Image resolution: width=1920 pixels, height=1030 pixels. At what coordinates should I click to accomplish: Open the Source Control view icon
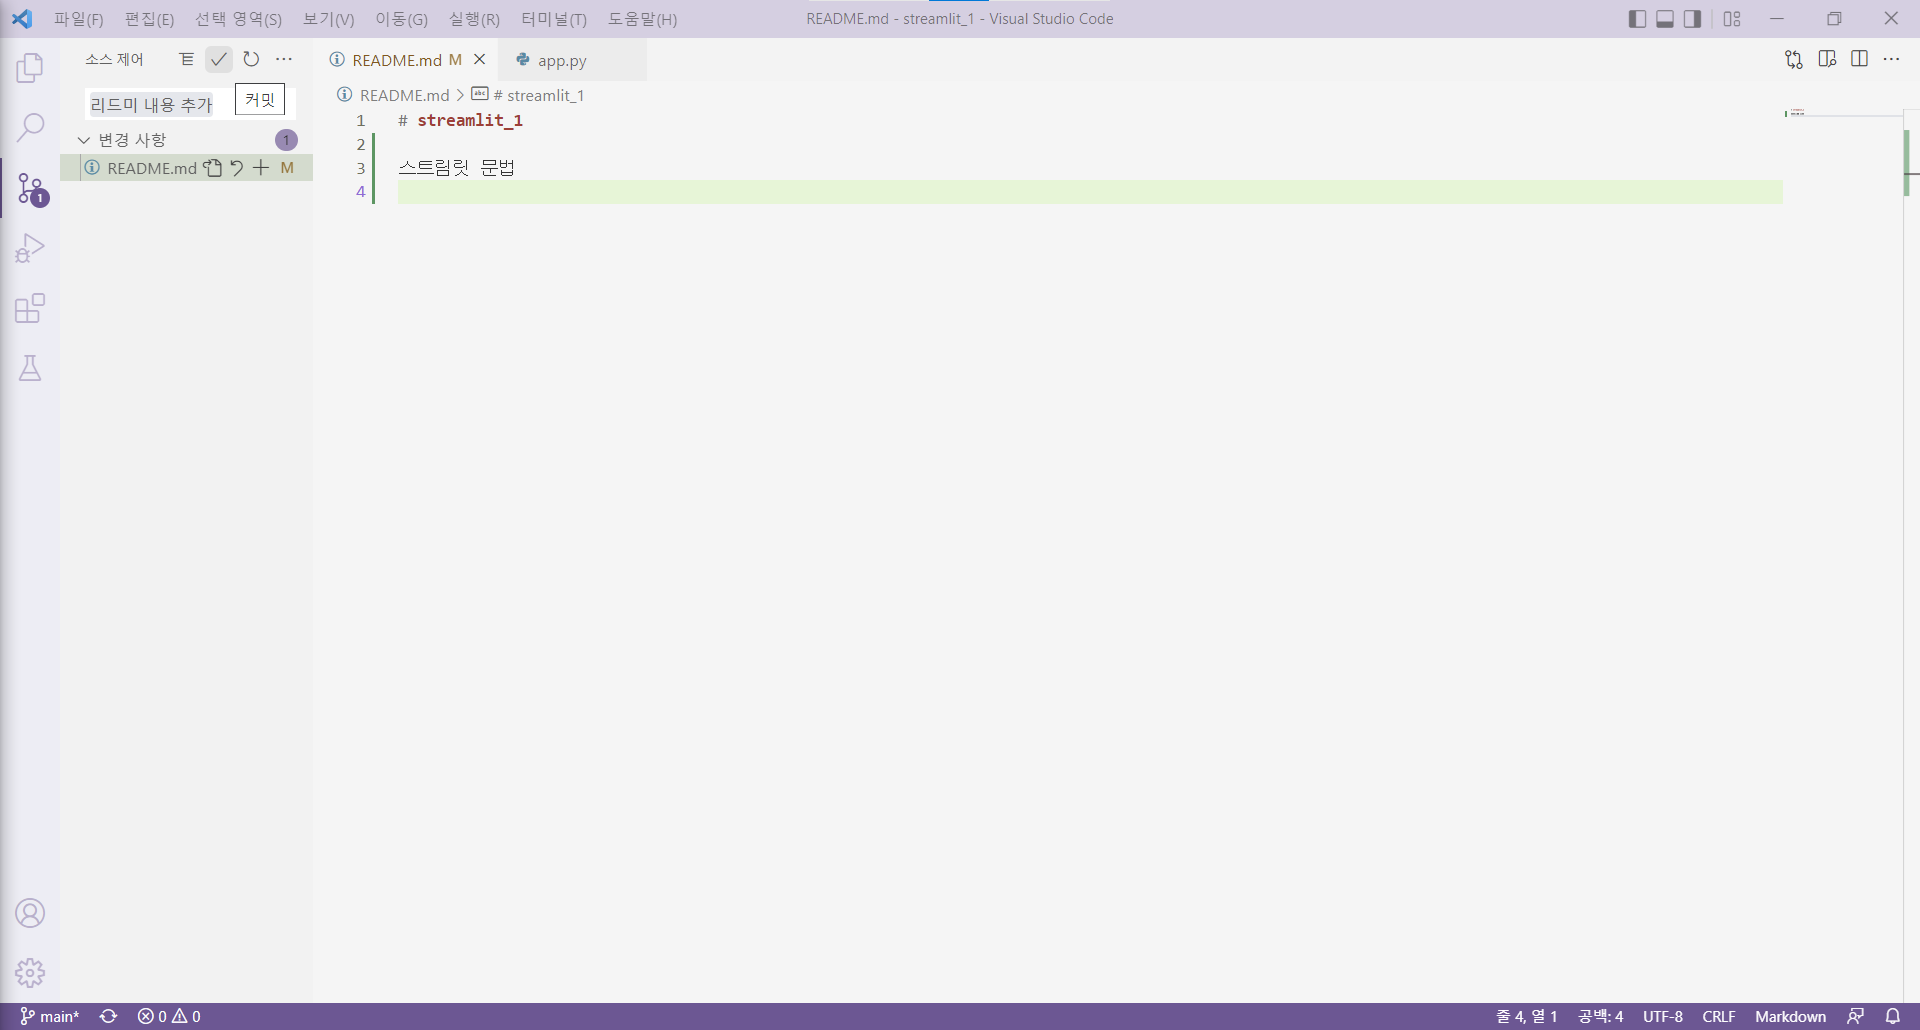(x=30, y=188)
